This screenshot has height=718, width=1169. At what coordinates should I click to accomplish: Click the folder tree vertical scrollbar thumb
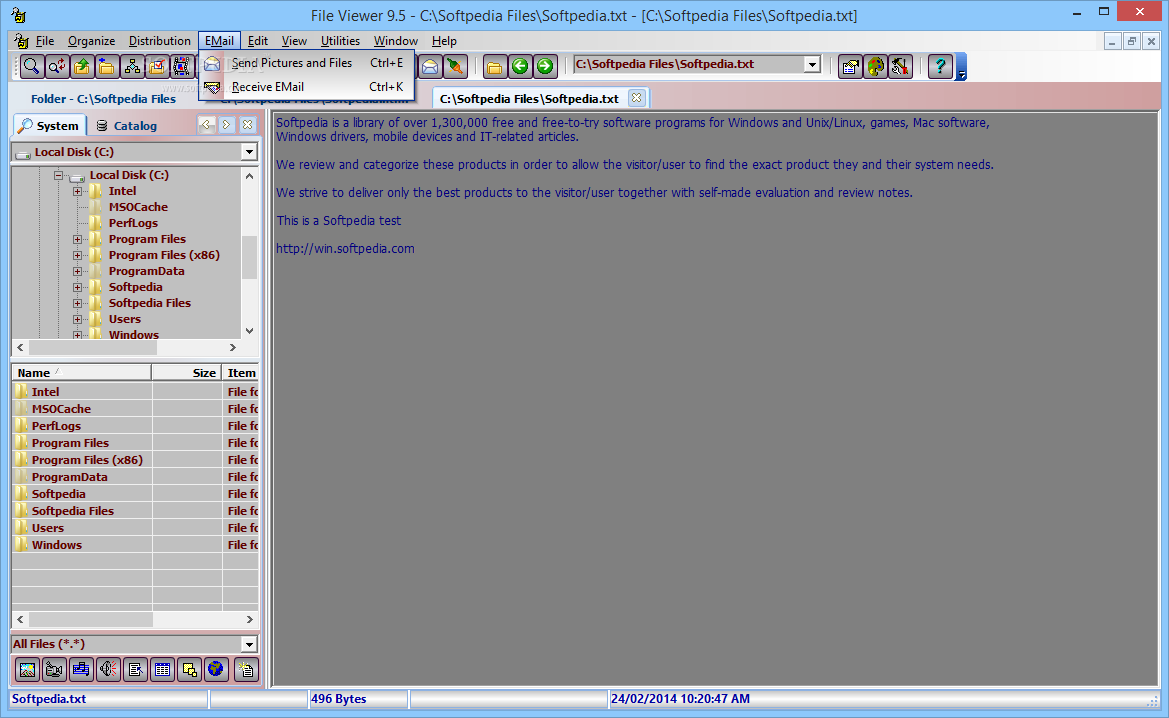click(249, 257)
